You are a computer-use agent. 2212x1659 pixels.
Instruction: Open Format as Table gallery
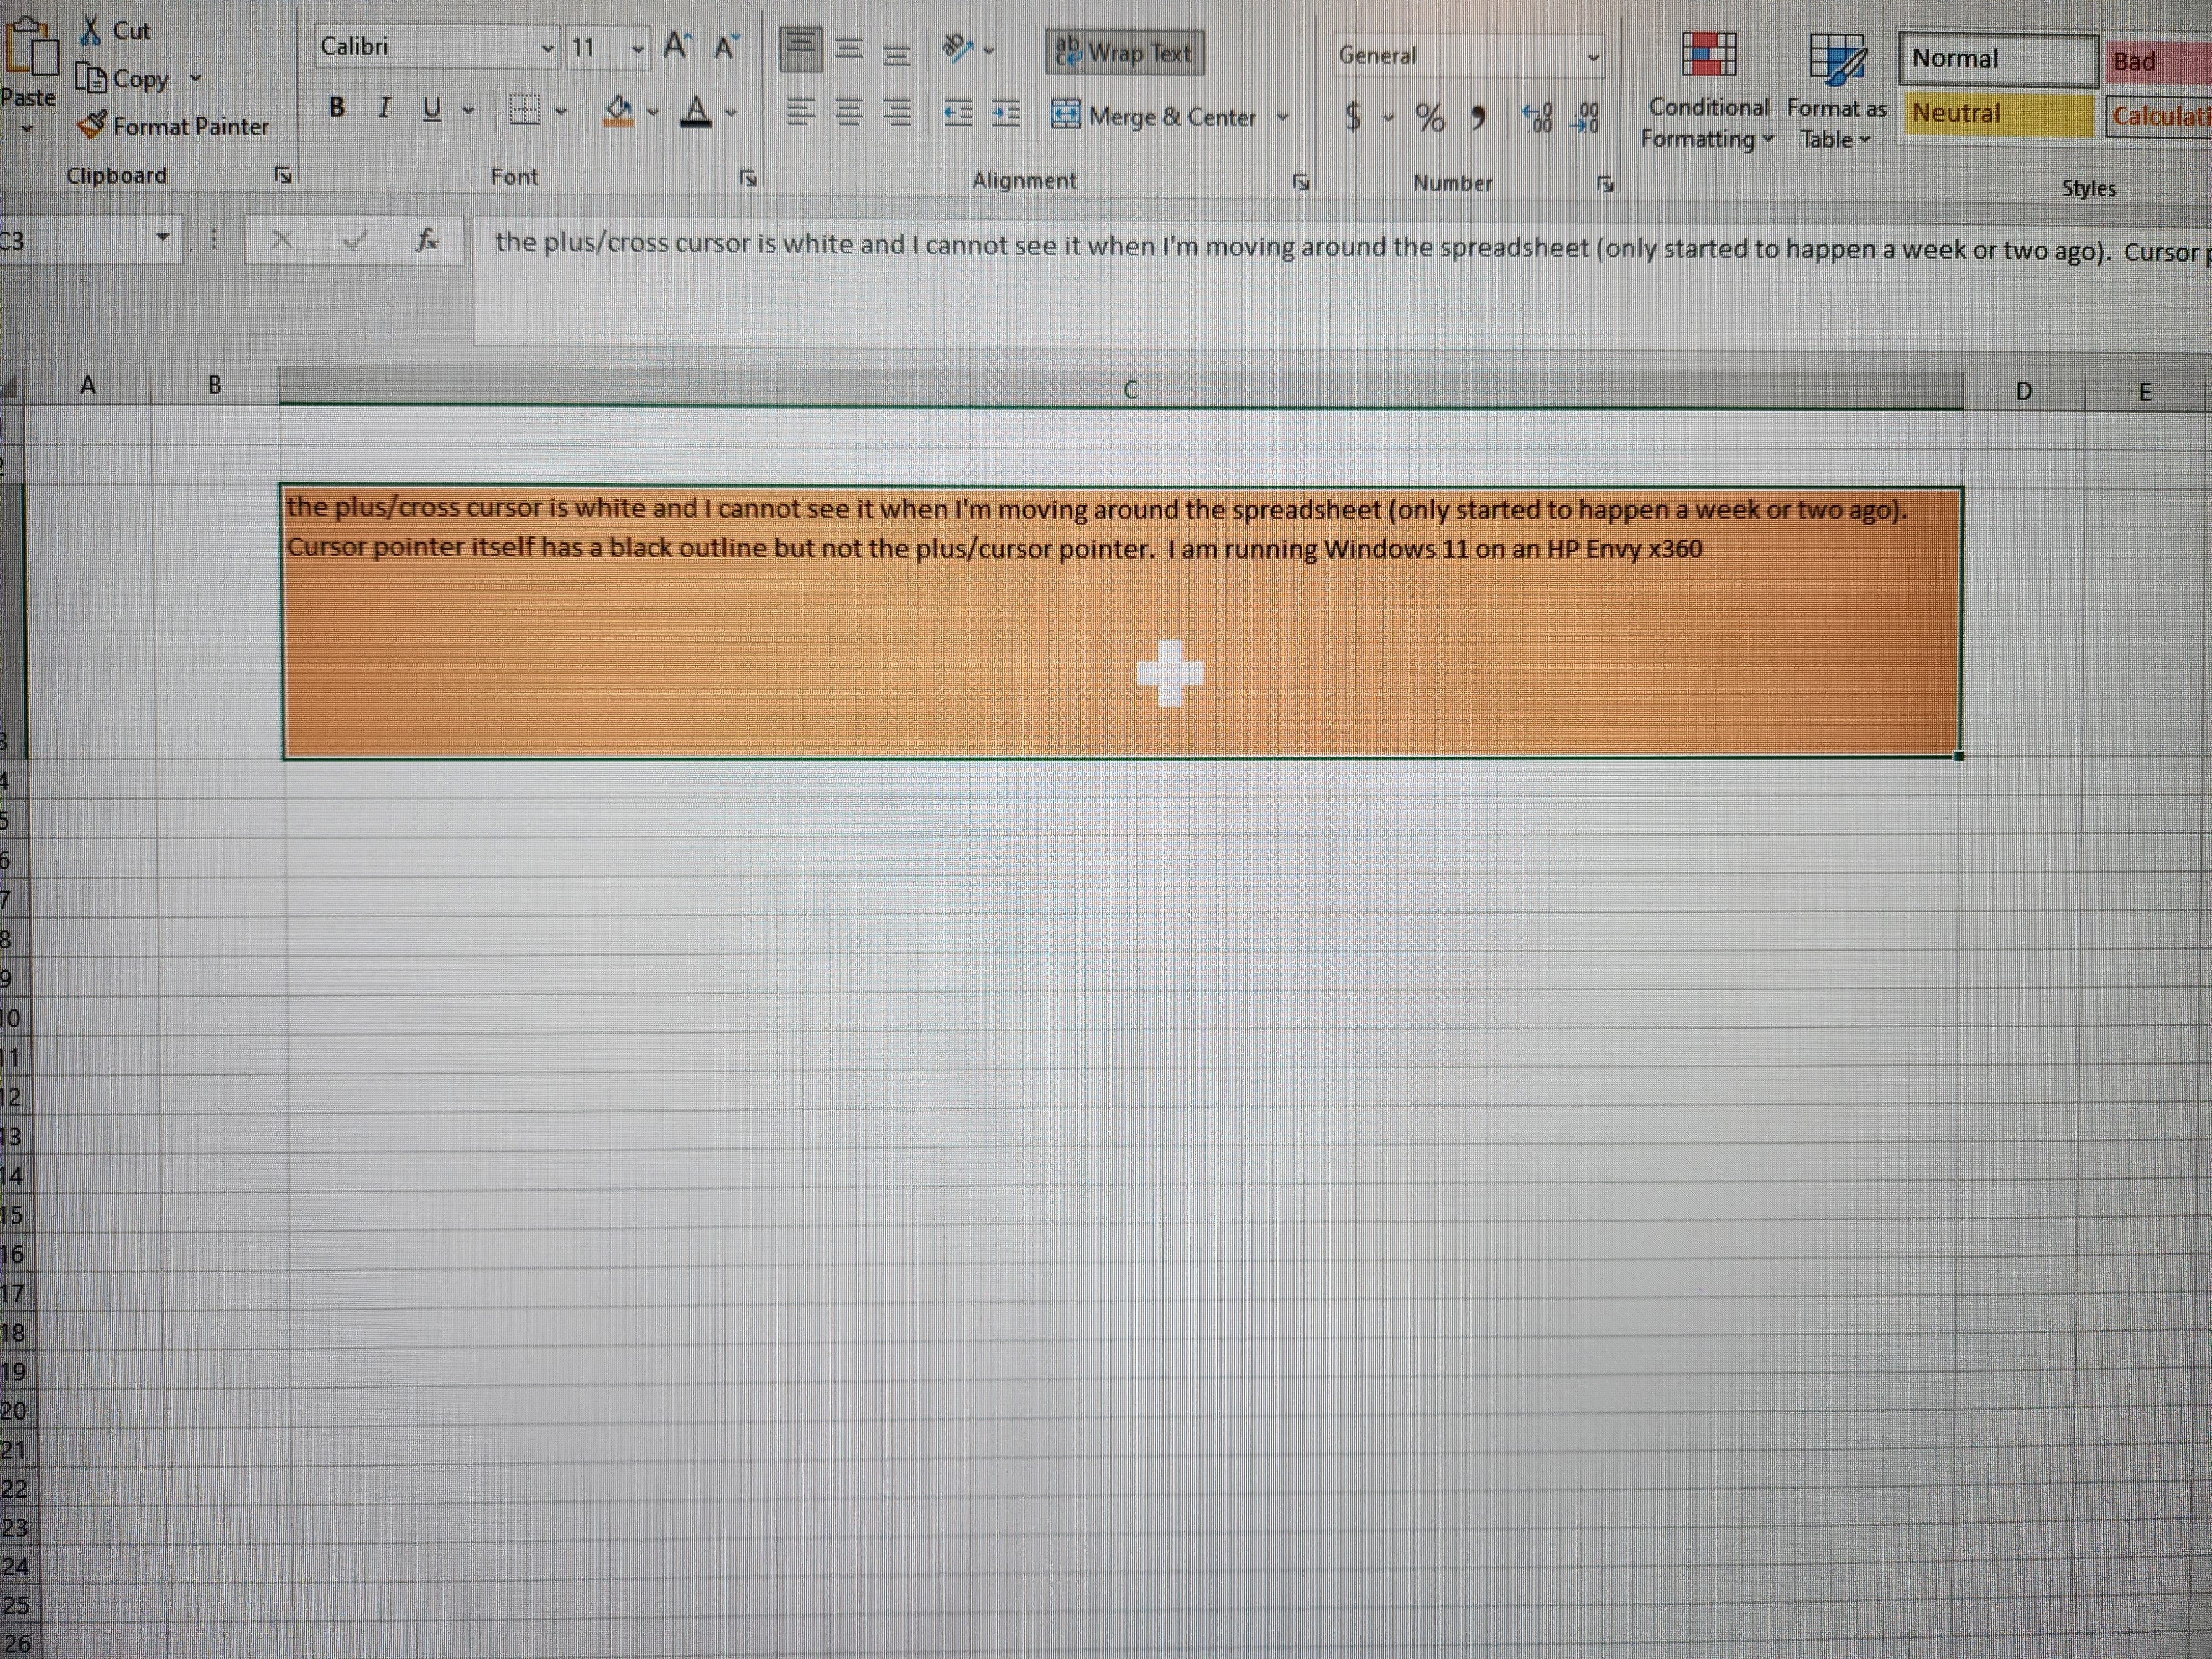(1836, 90)
